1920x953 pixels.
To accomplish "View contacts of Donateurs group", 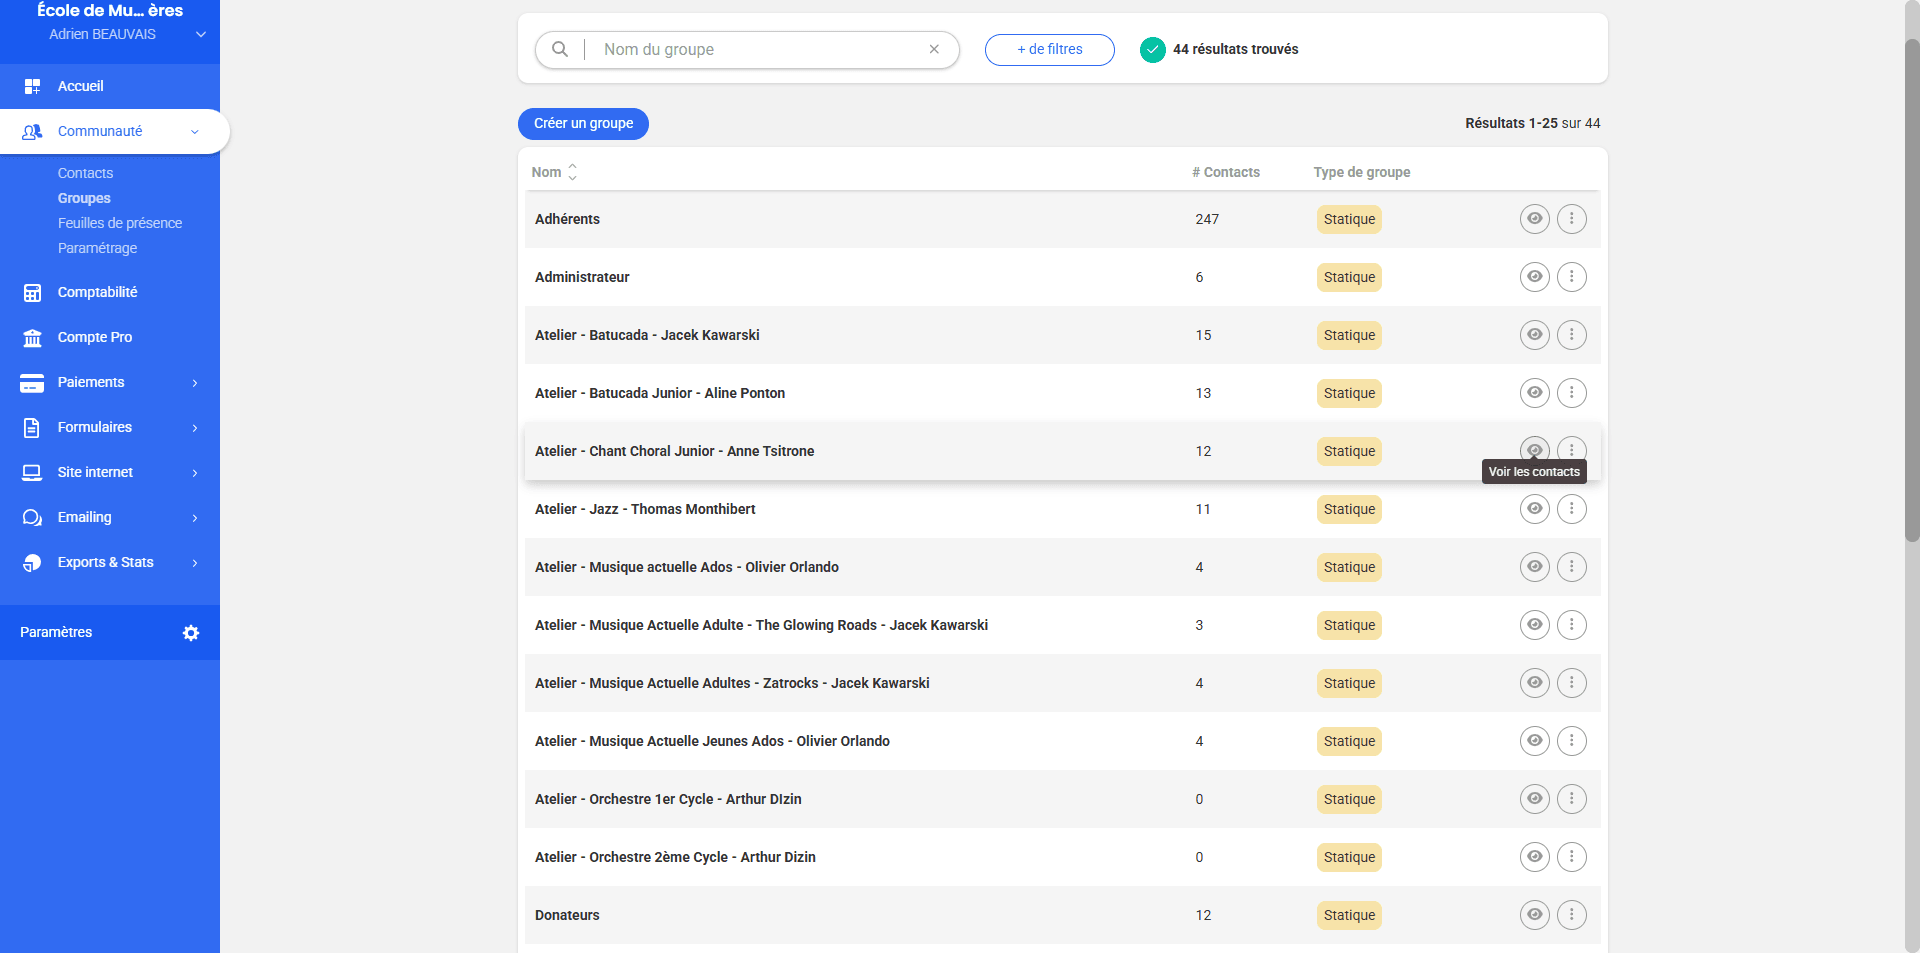I will 1534,915.
